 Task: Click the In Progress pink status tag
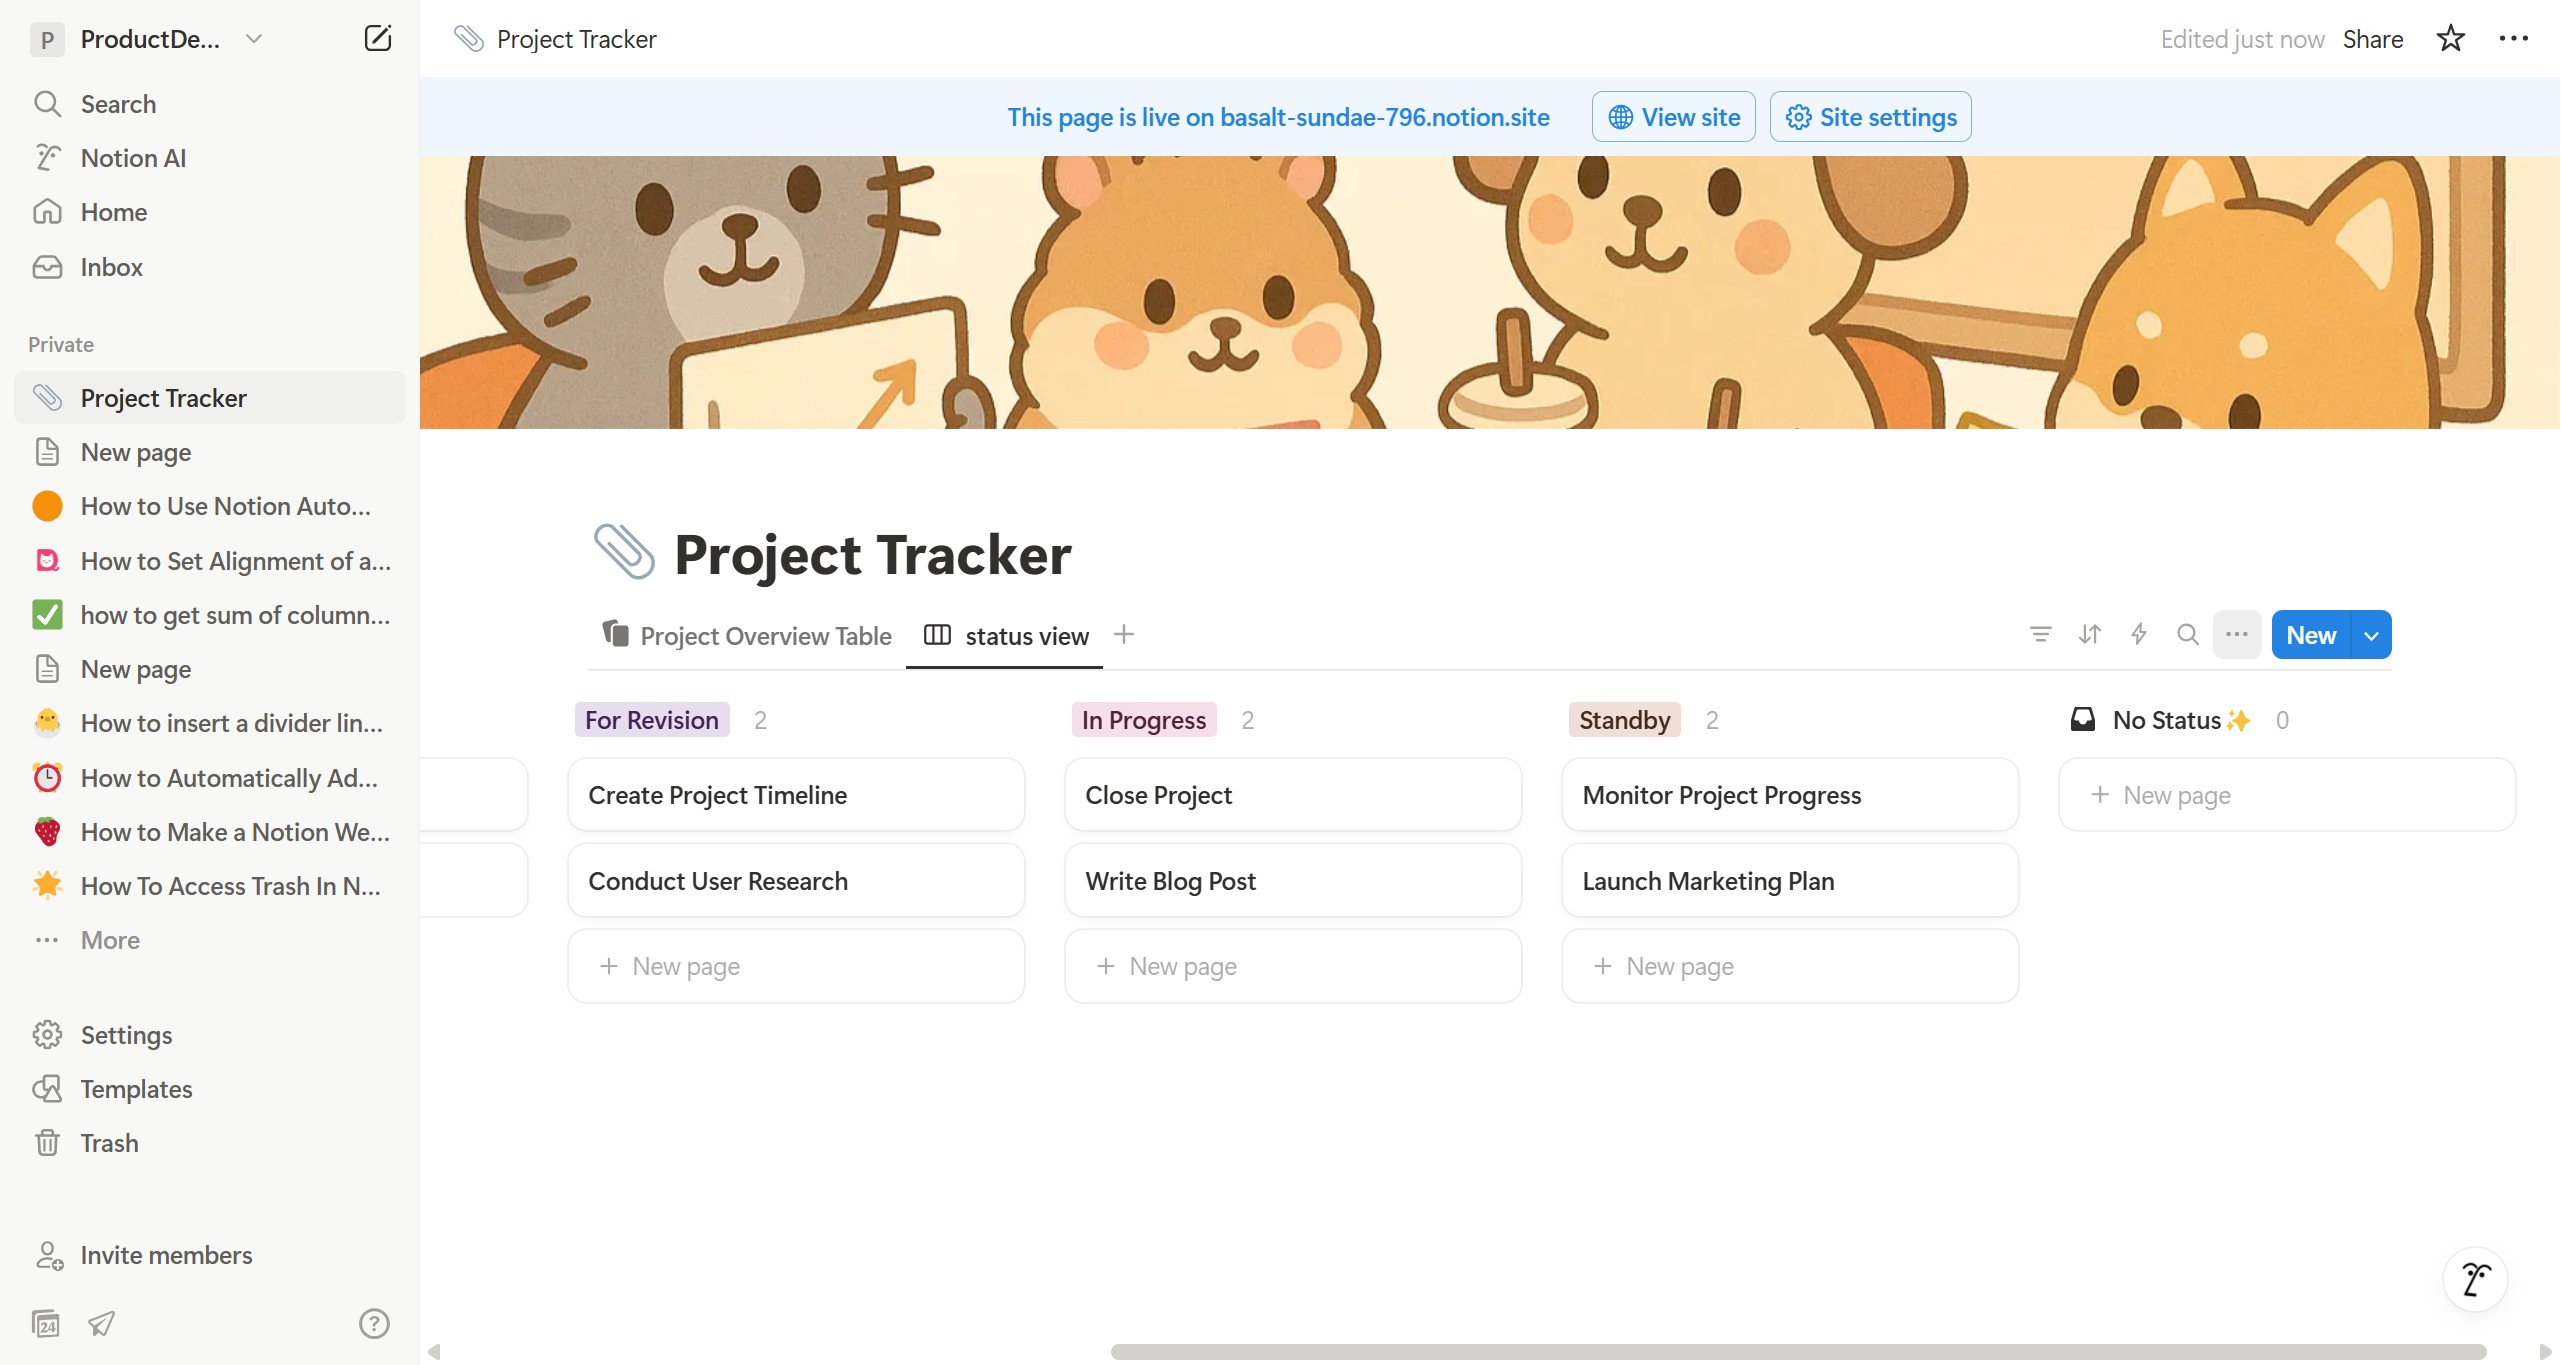(1143, 720)
